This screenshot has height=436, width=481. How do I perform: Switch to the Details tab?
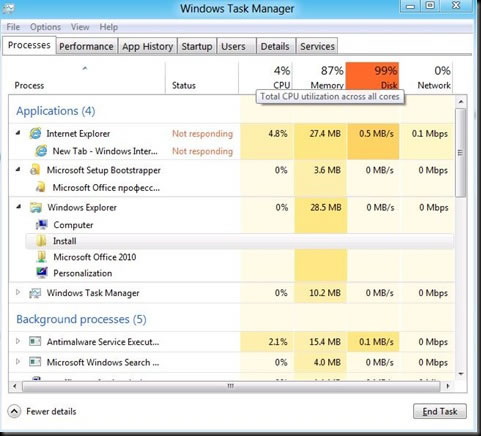pos(275,46)
